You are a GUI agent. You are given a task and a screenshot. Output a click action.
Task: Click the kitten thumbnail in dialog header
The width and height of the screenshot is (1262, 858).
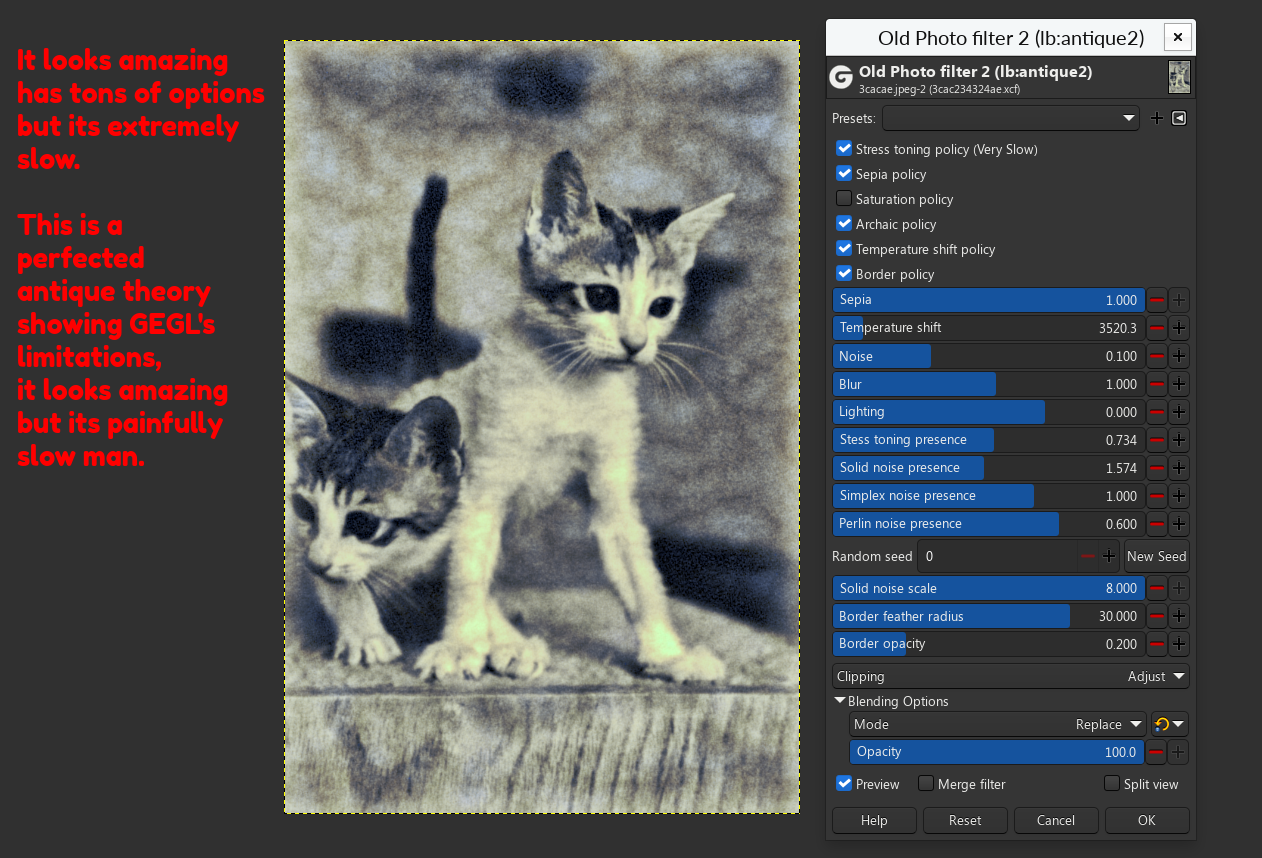point(1179,78)
